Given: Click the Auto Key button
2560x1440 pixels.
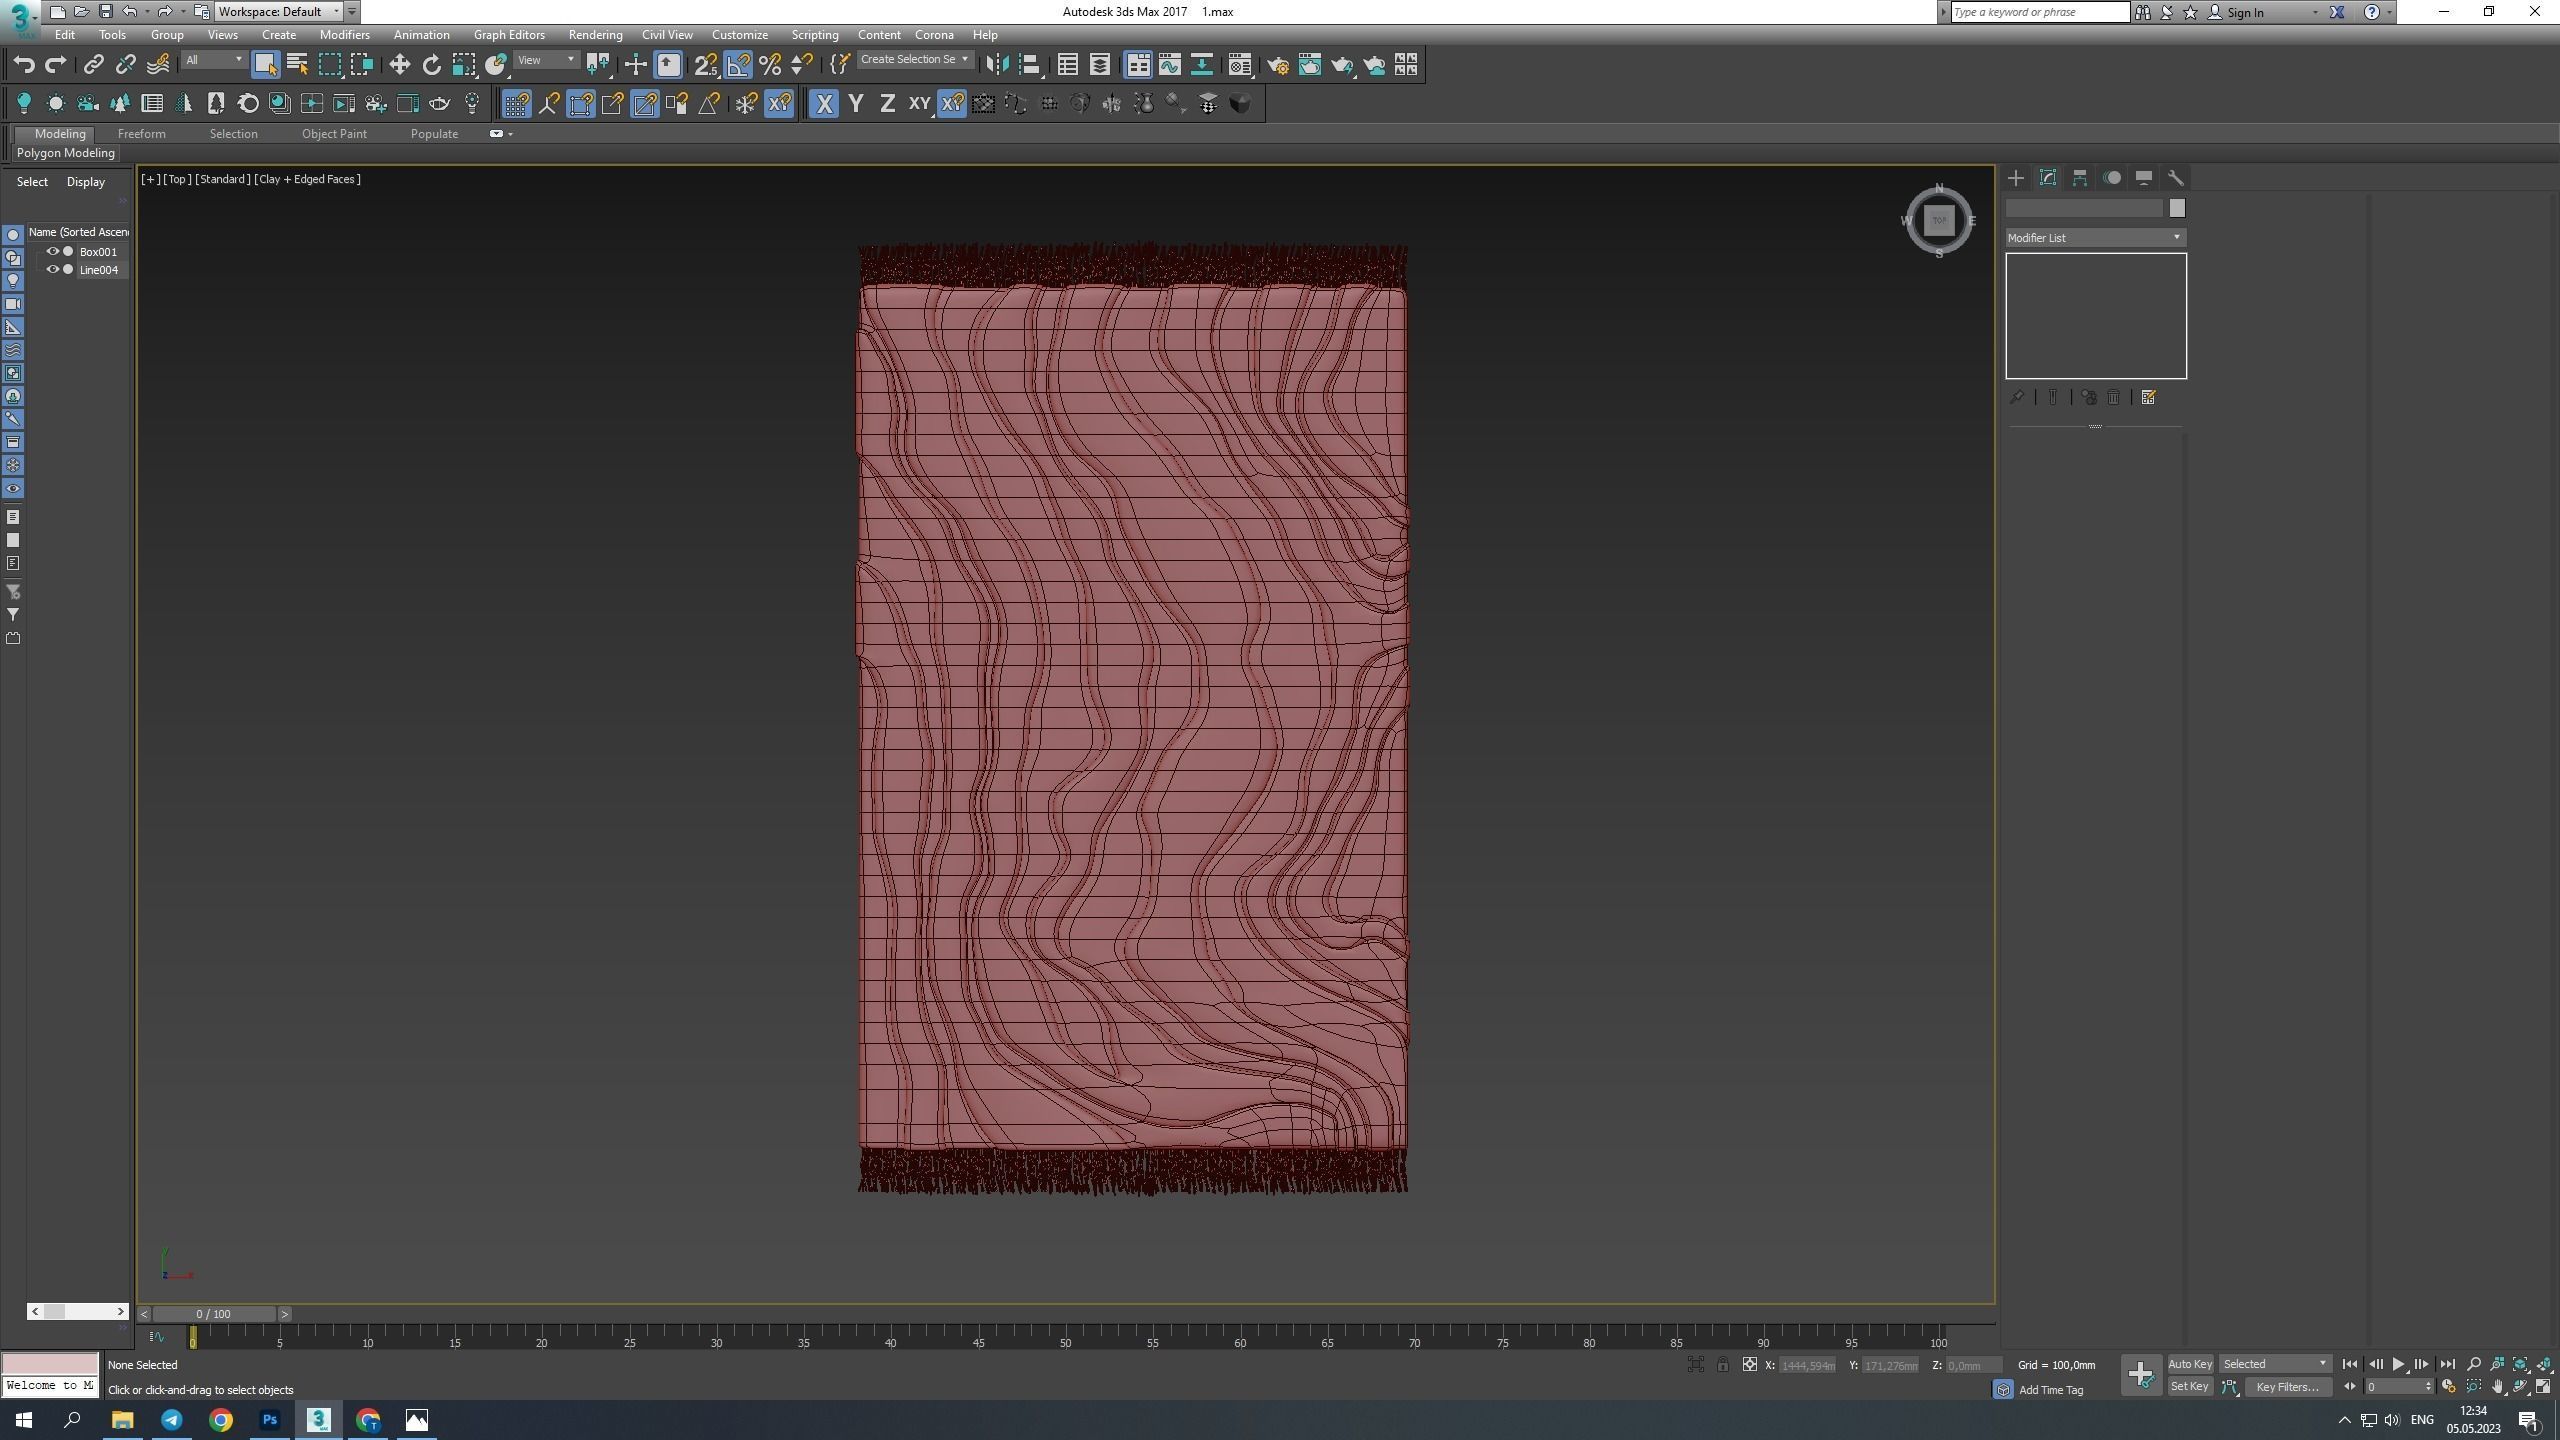Looking at the screenshot, I should pos(2190,1364).
